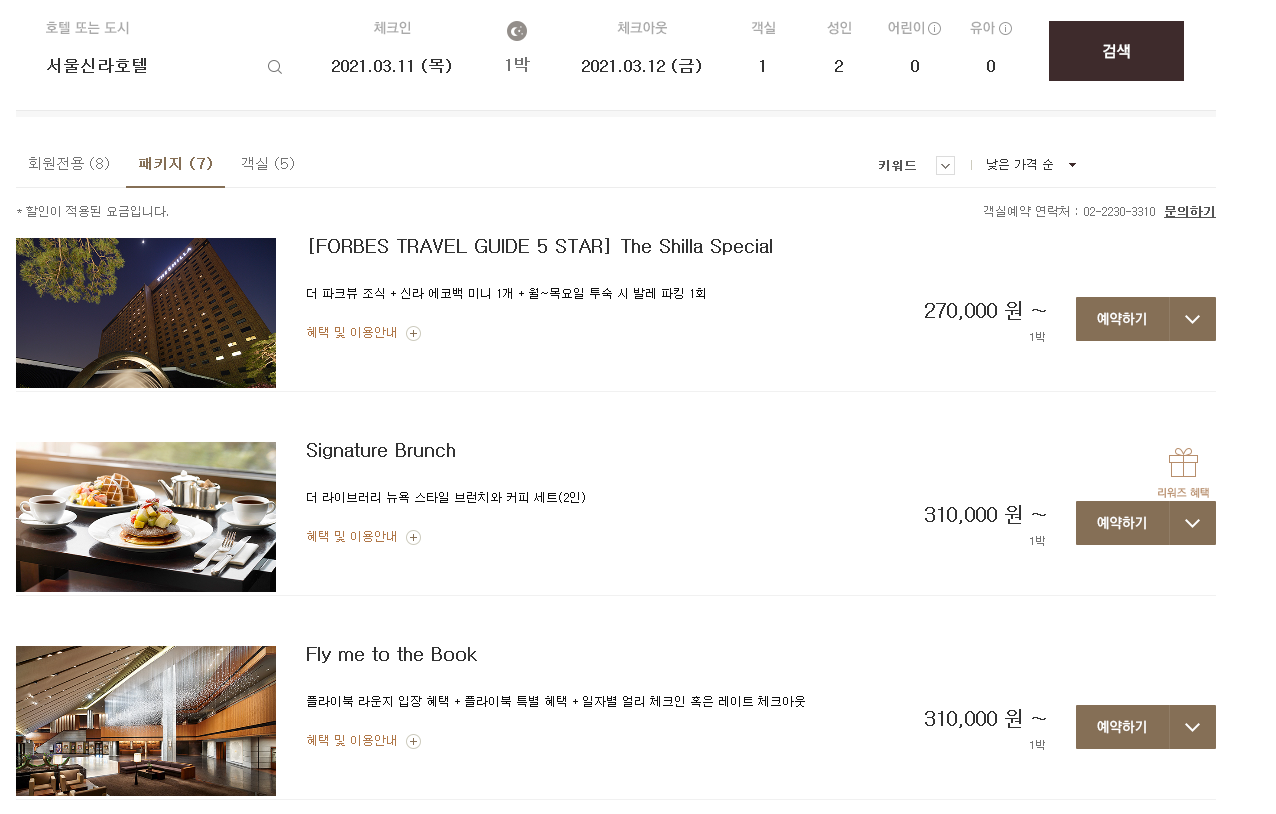Click the 플라이북 라운지 입장 혜택 description

556,702
